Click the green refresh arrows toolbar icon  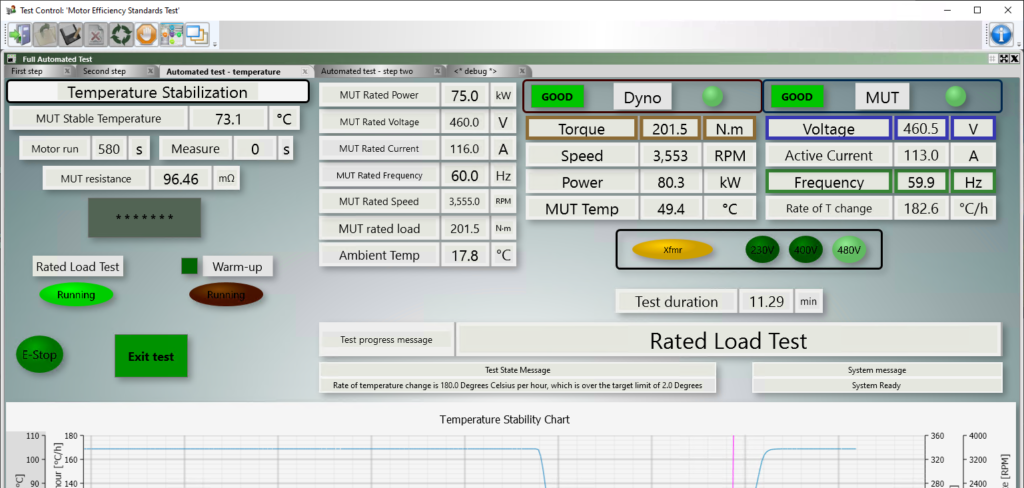click(x=121, y=34)
